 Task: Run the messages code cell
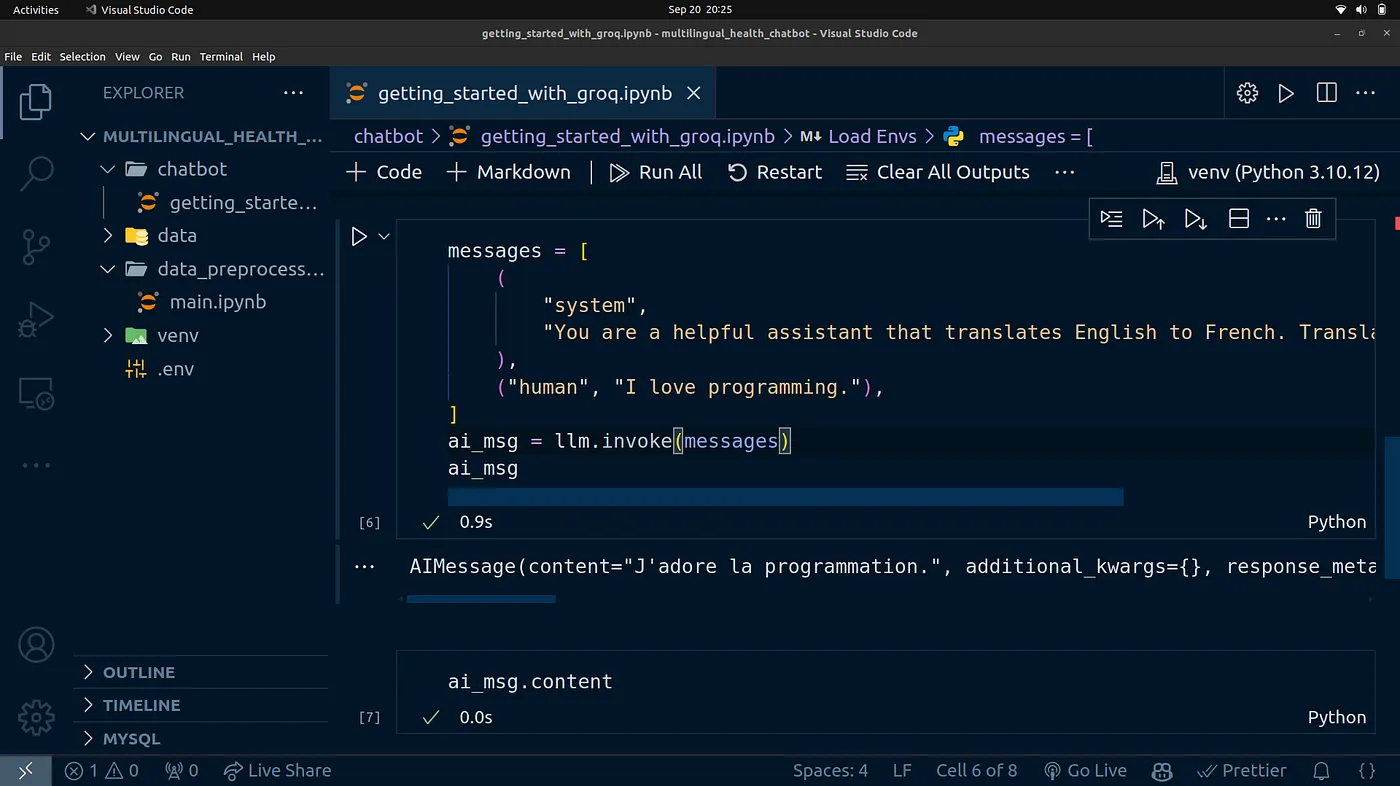point(359,237)
